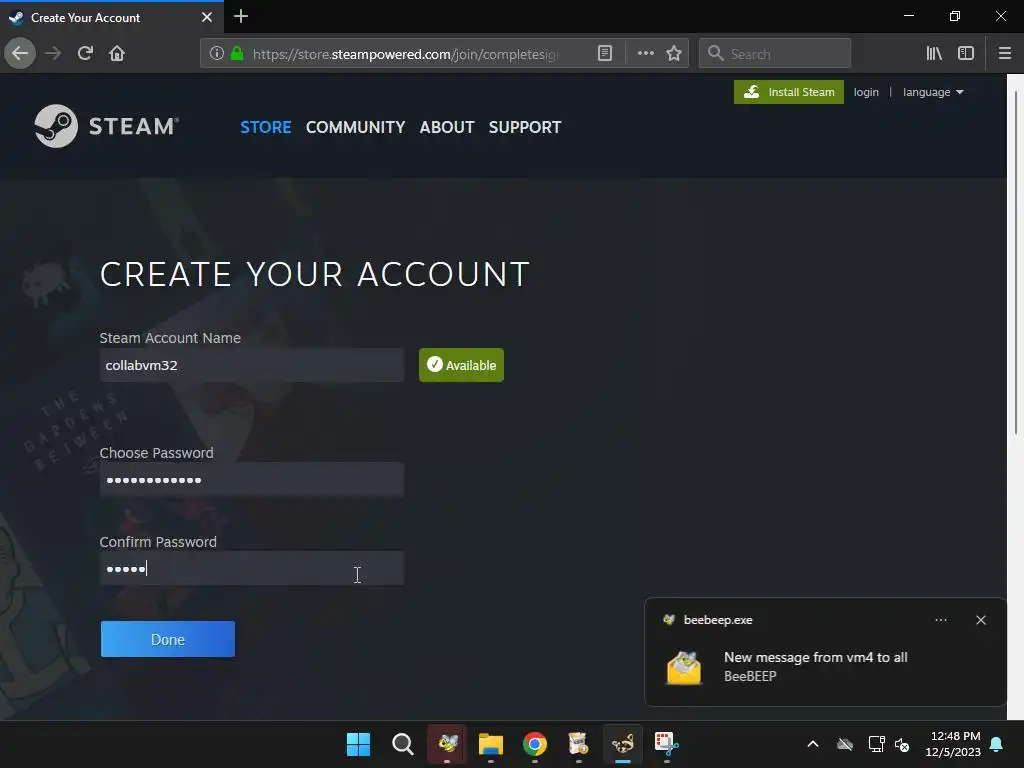The width and height of the screenshot is (1024, 768).
Task: Click the BeeBEEP envelope notification icon
Action: click(x=684, y=667)
